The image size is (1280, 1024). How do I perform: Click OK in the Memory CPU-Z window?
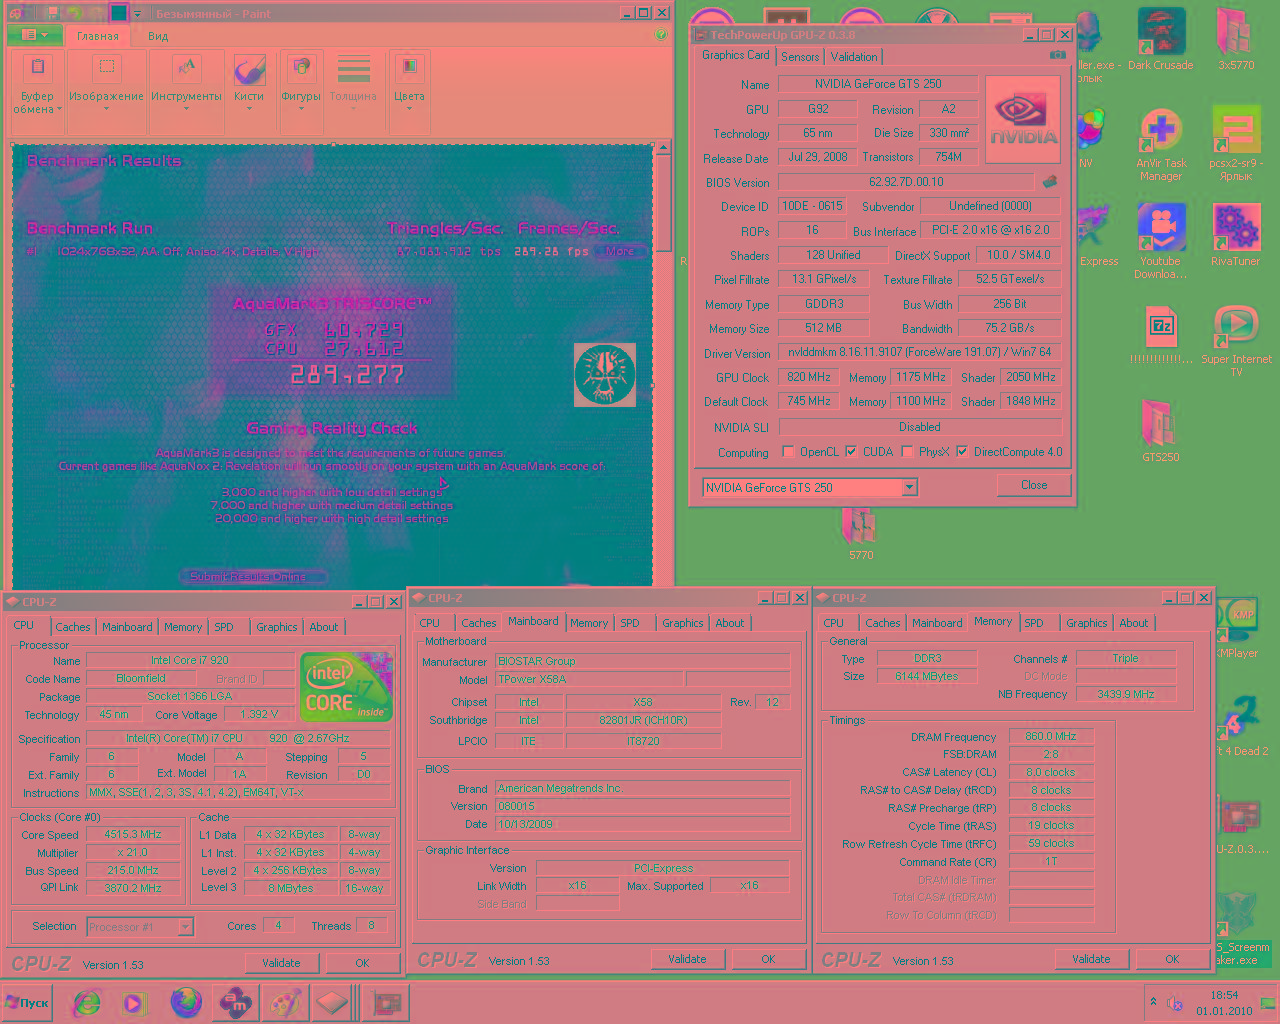pyautogui.click(x=1172, y=959)
